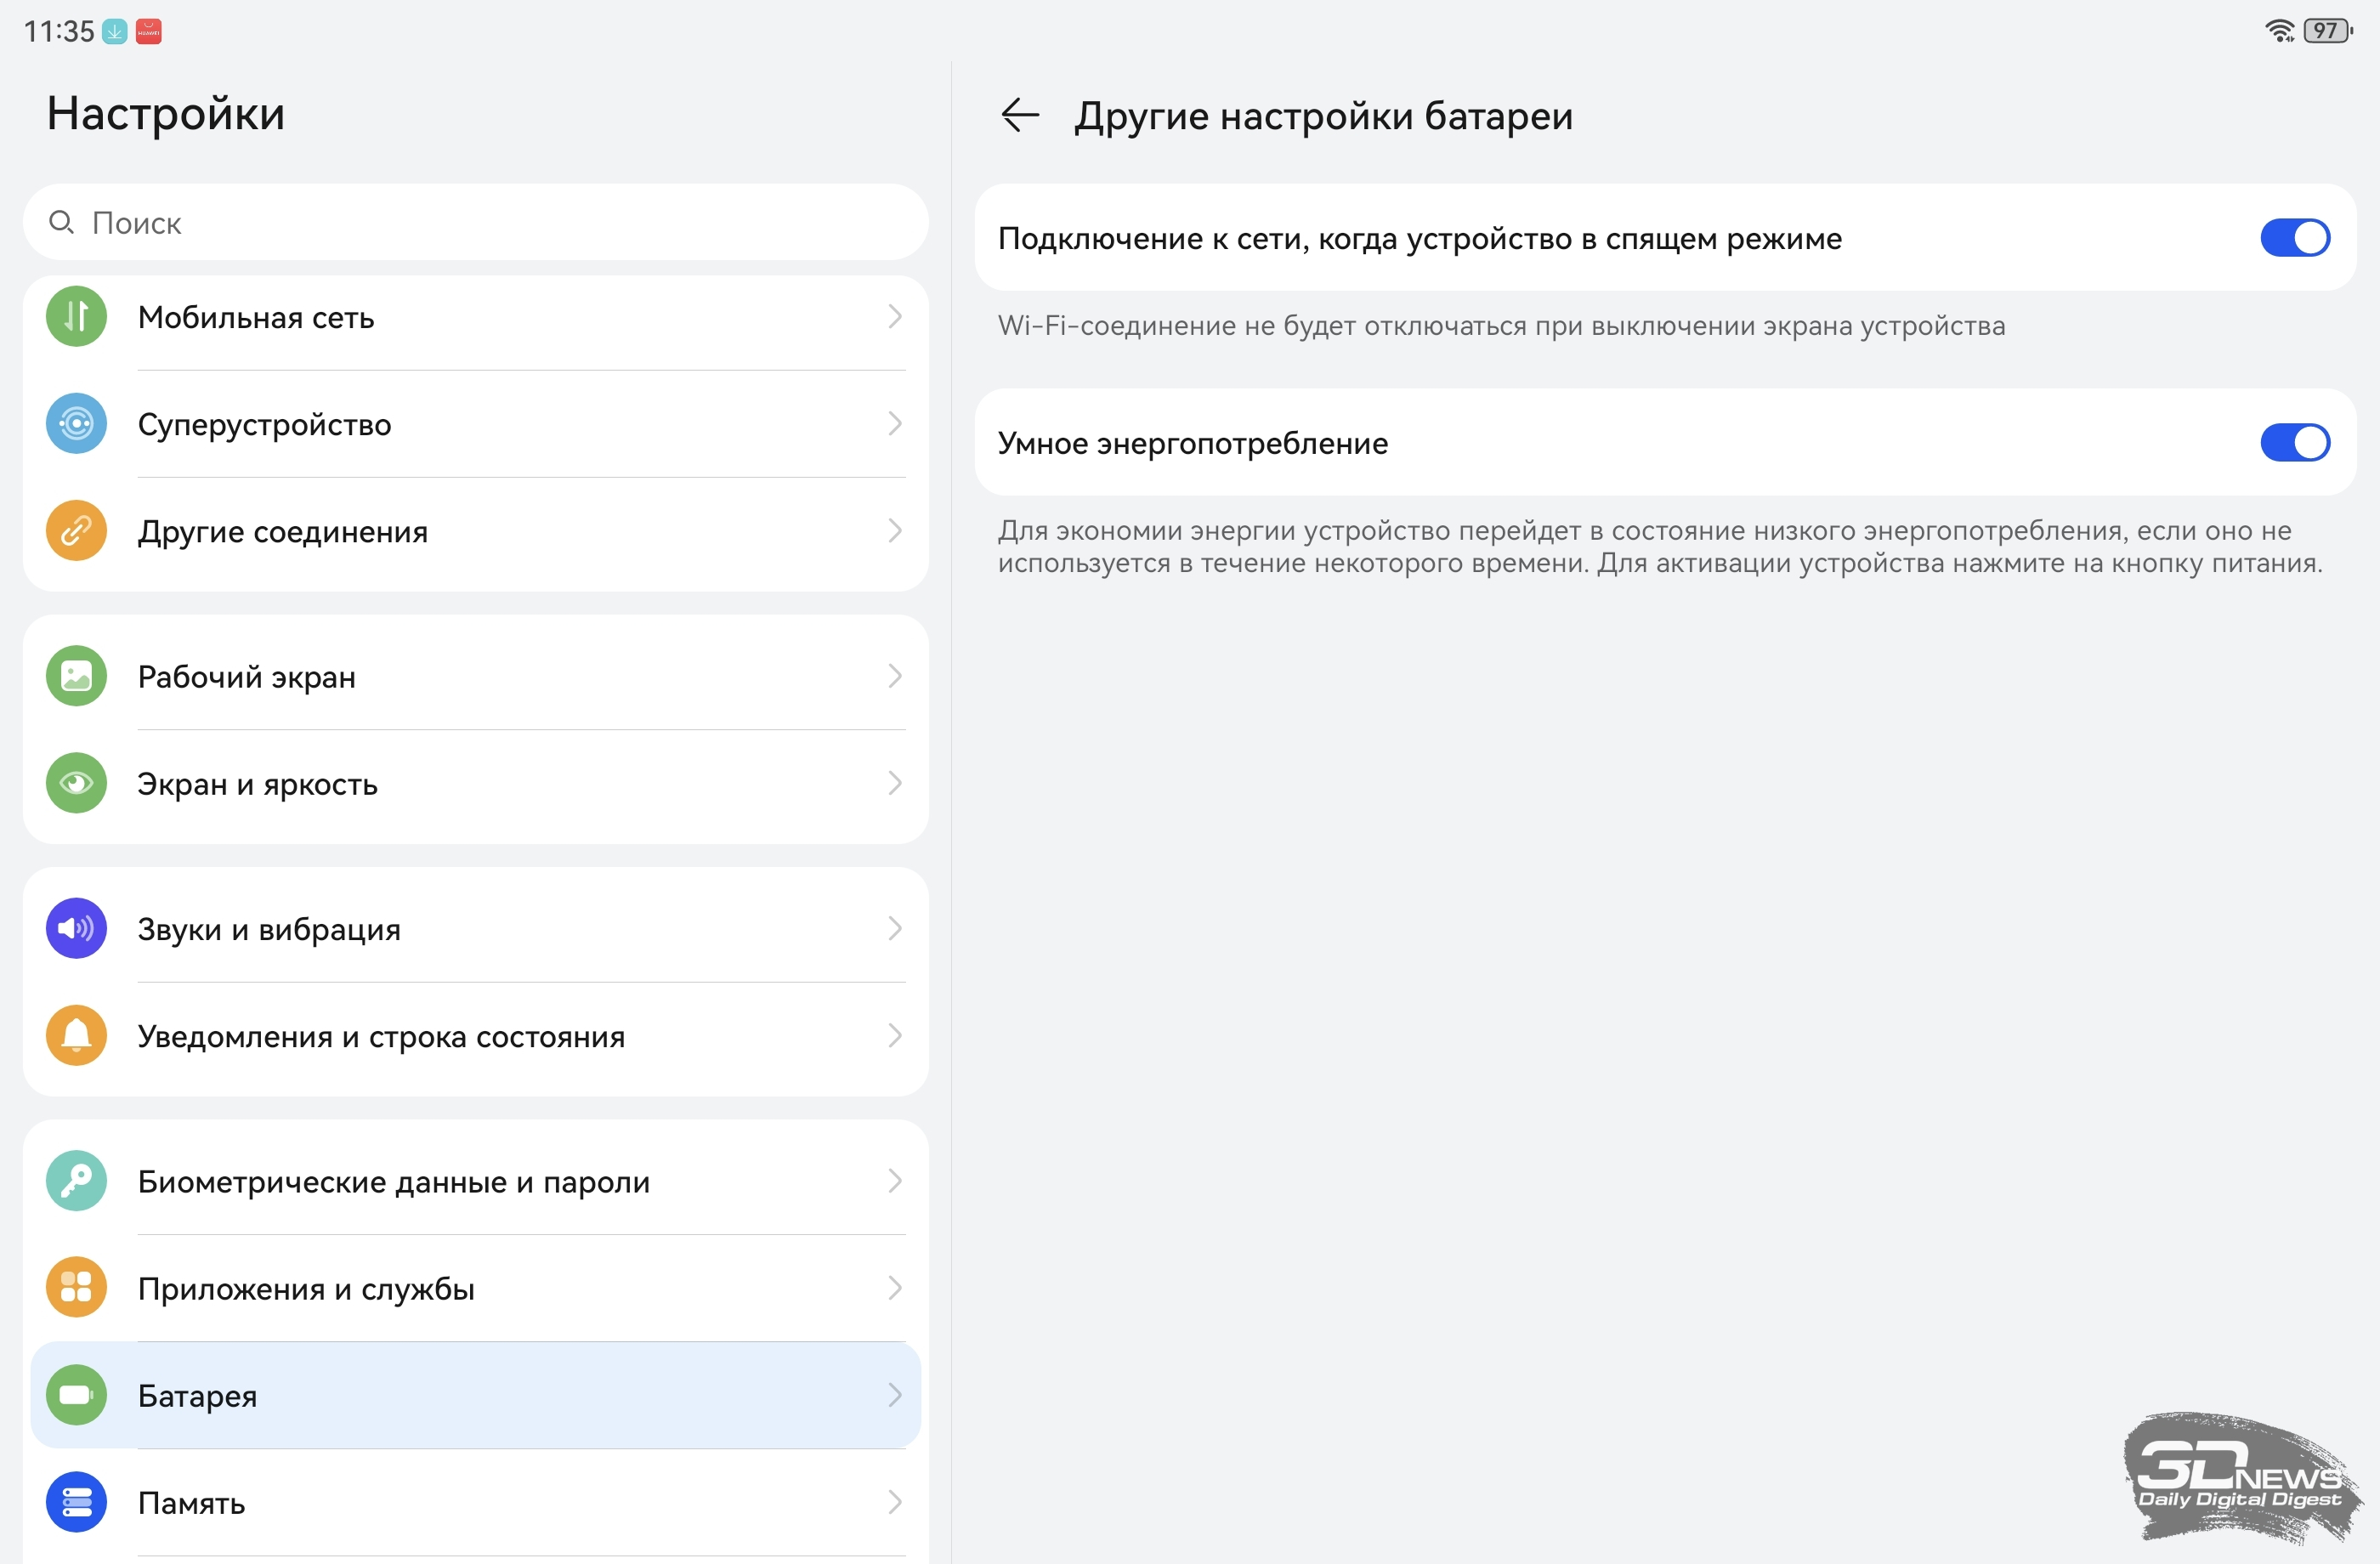Image resolution: width=2380 pixels, height=1564 pixels.
Task: Open the Приложения и службы chevron arrow
Action: (894, 1288)
